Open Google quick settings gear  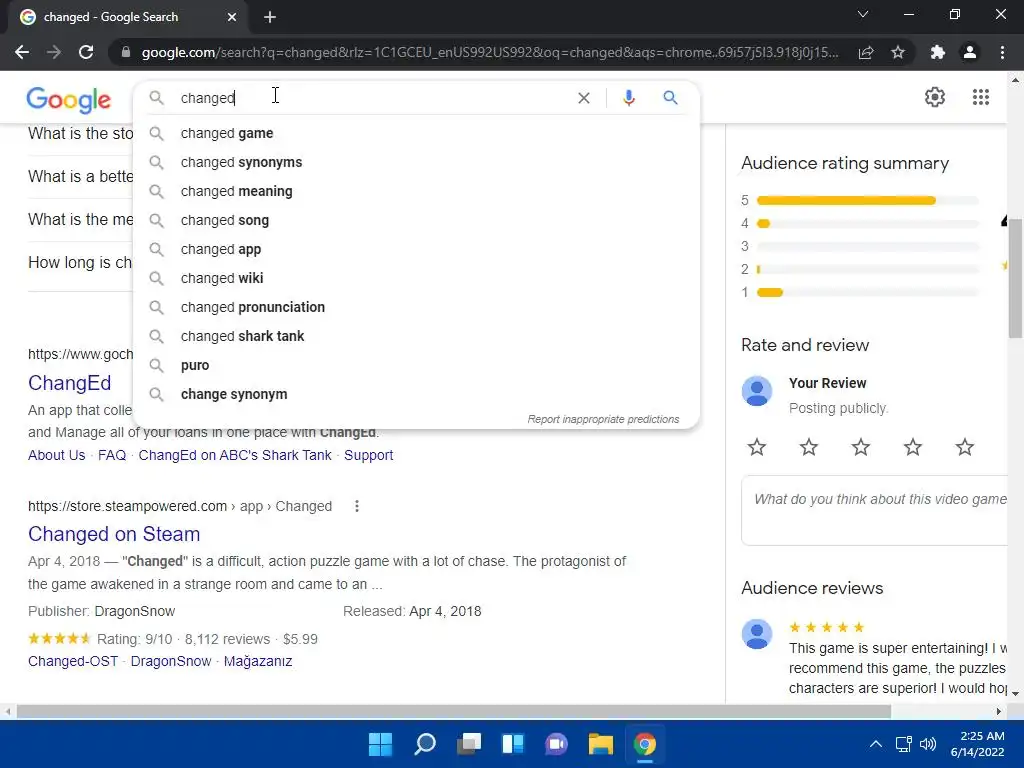pyautogui.click(x=935, y=97)
